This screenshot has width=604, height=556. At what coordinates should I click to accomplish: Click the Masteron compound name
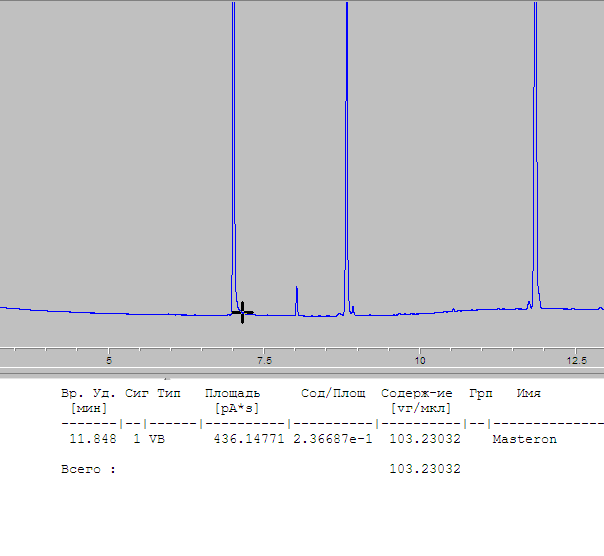(524, 439)
